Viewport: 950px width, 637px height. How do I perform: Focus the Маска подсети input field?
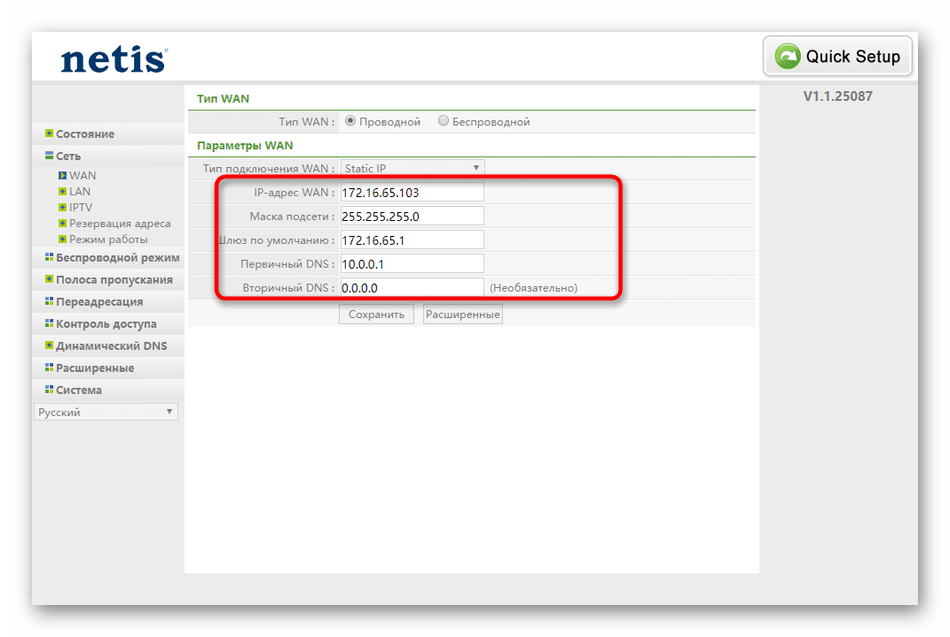(412, 216)
